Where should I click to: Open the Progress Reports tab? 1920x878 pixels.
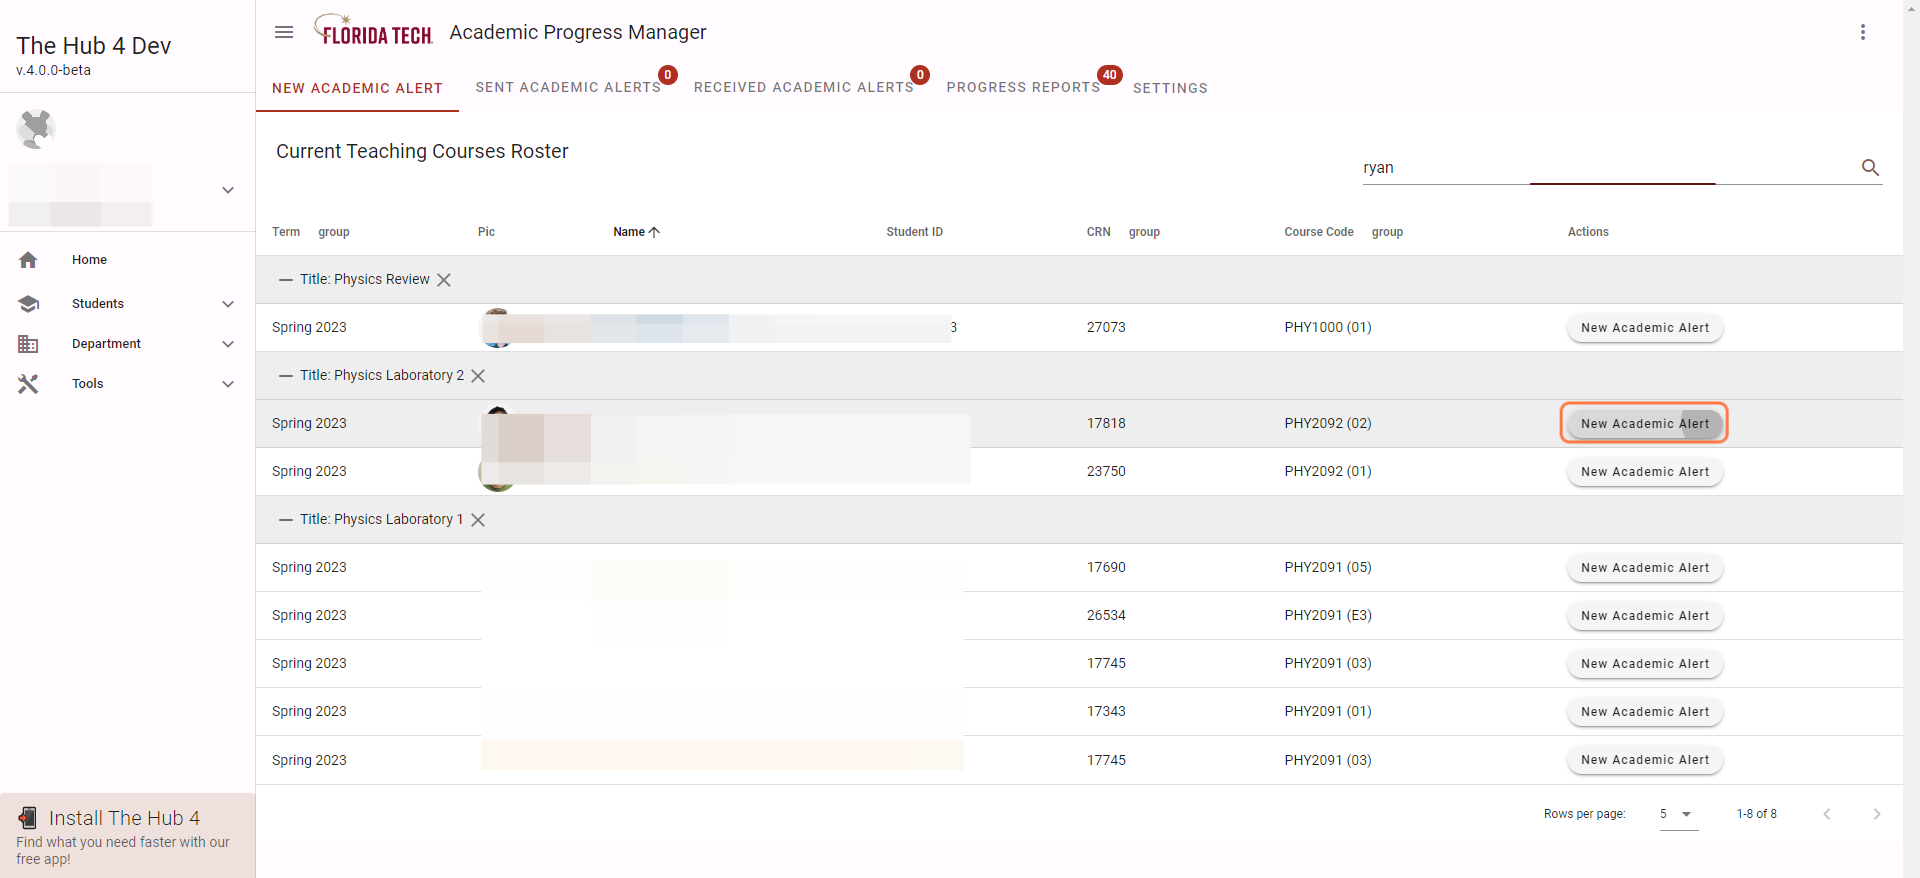click(x=1024, y=88)
